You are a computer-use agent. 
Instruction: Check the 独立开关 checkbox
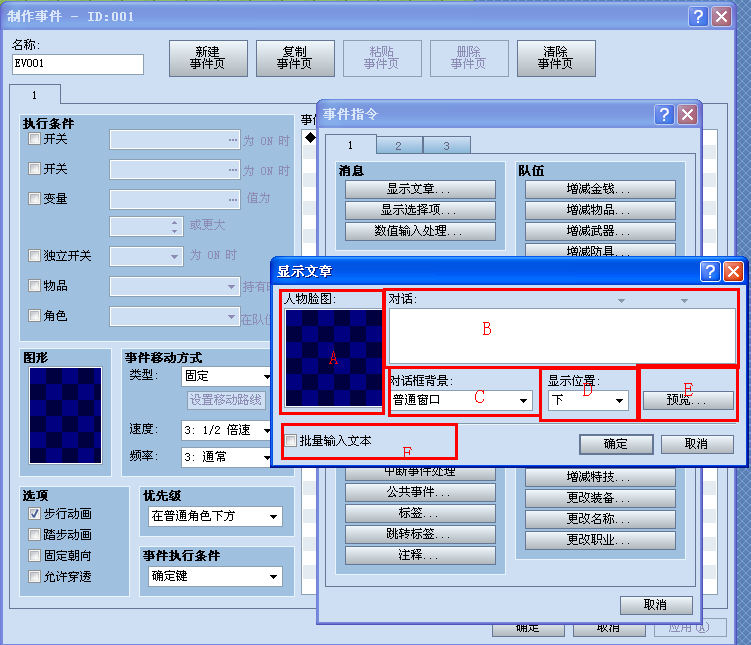[34, 256]
